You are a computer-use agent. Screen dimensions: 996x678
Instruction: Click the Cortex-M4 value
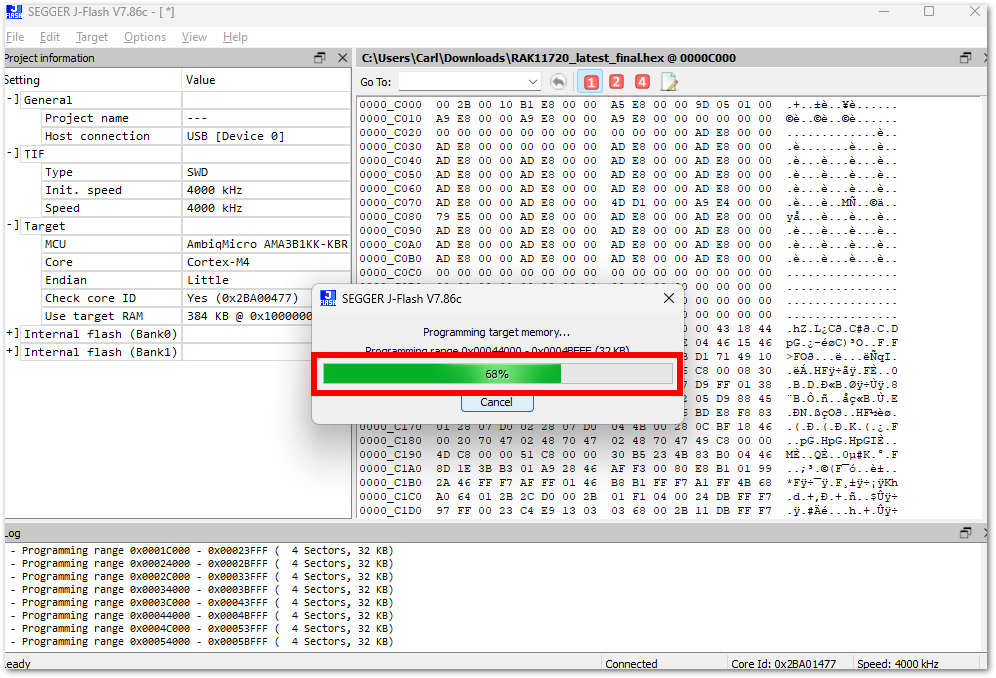tap(218, 262)
